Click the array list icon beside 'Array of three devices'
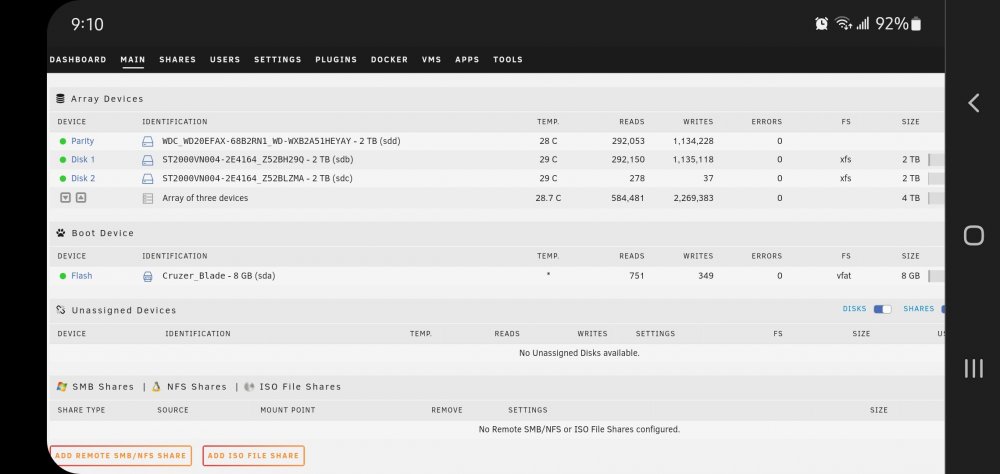Viewport: 1000px width, 474px height. tap(147, 198)
